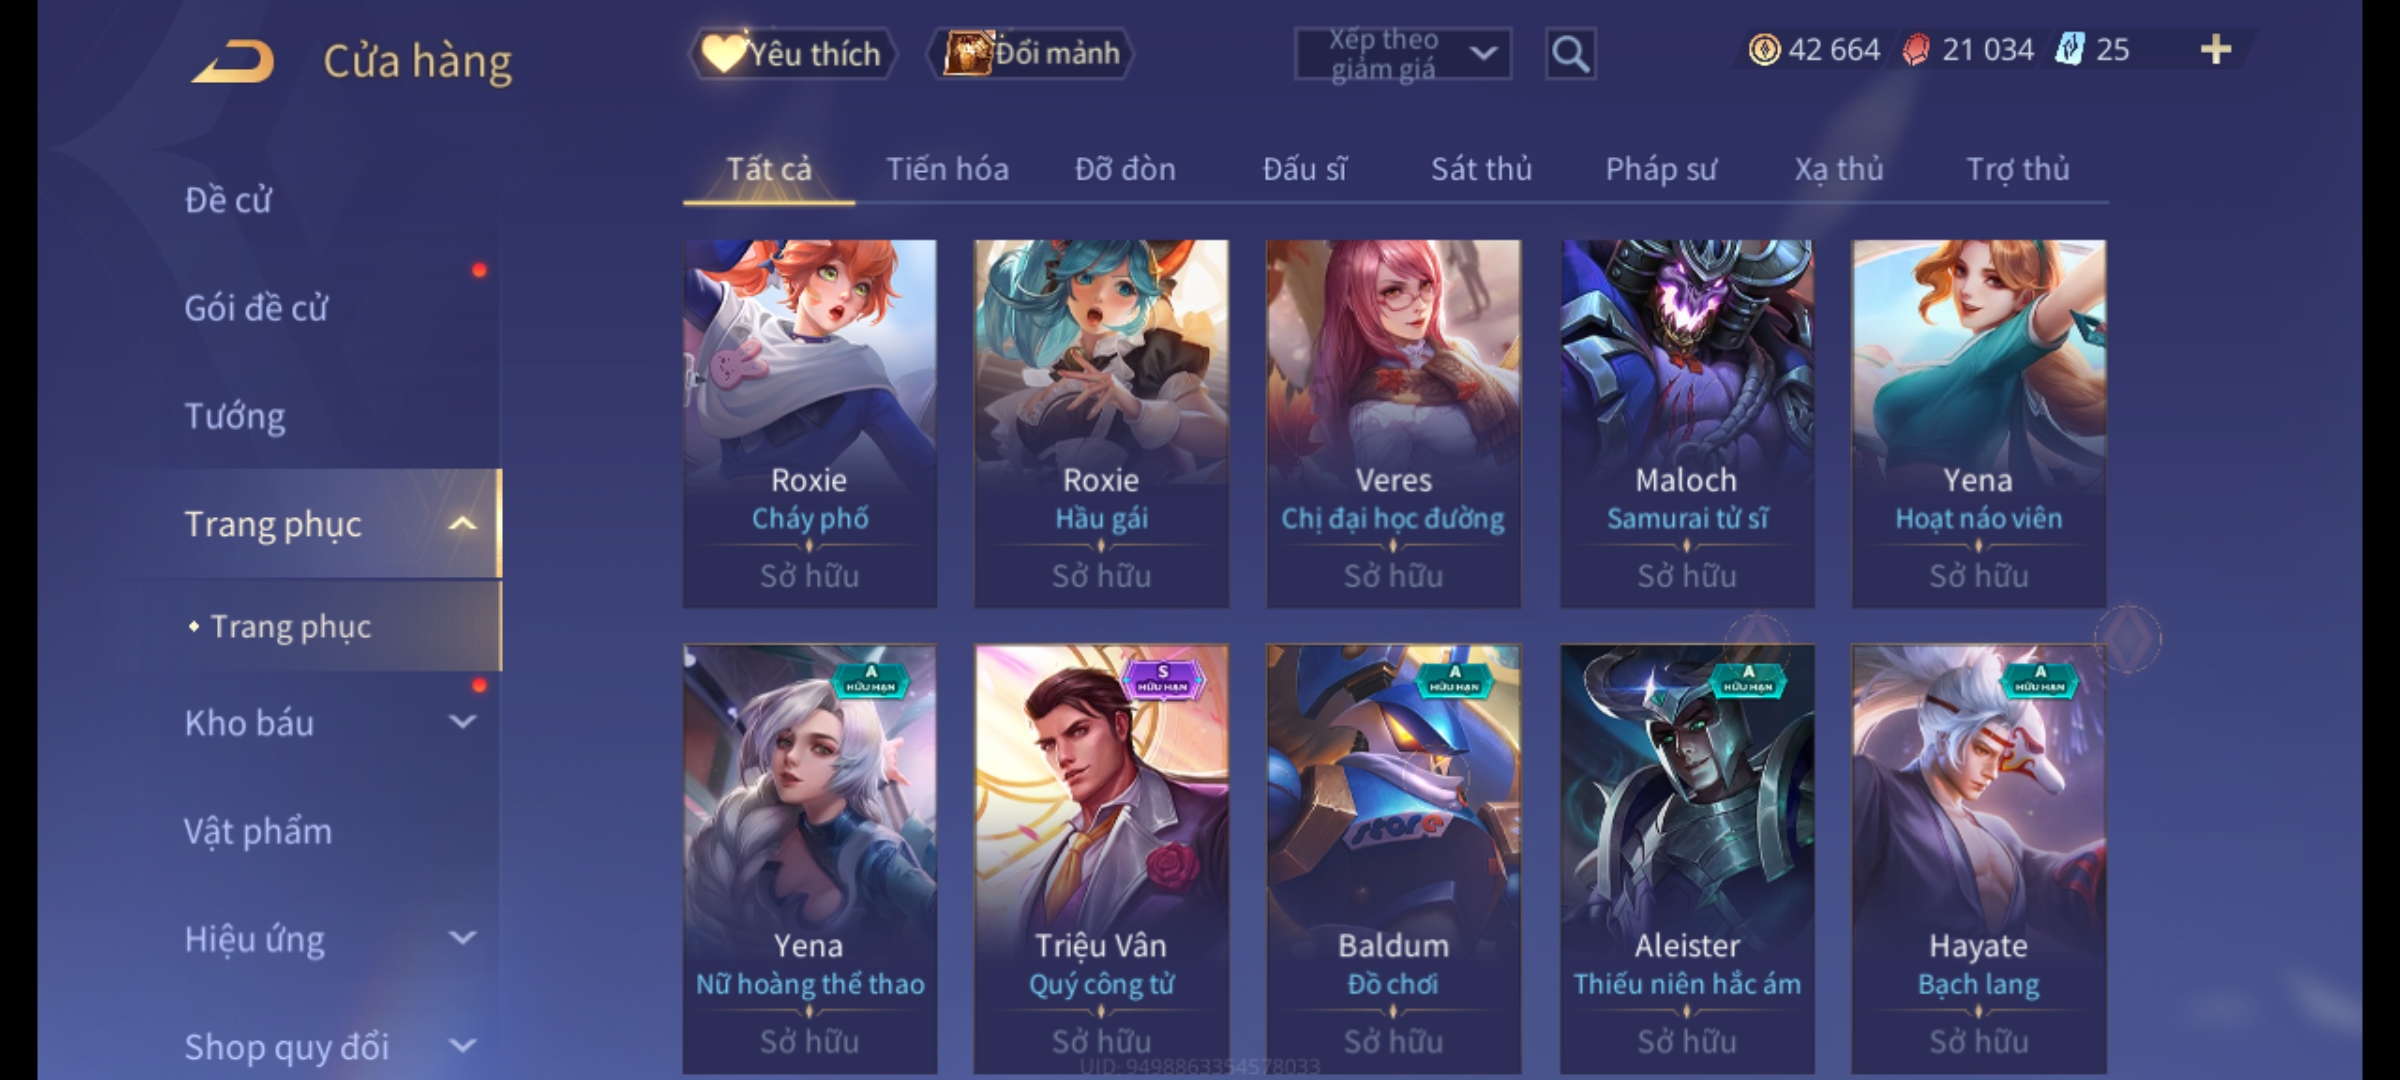2400x1080 pixels.
Task: Select Maloch Samurai tử sĩ skin card
Action: [1687, 423]
